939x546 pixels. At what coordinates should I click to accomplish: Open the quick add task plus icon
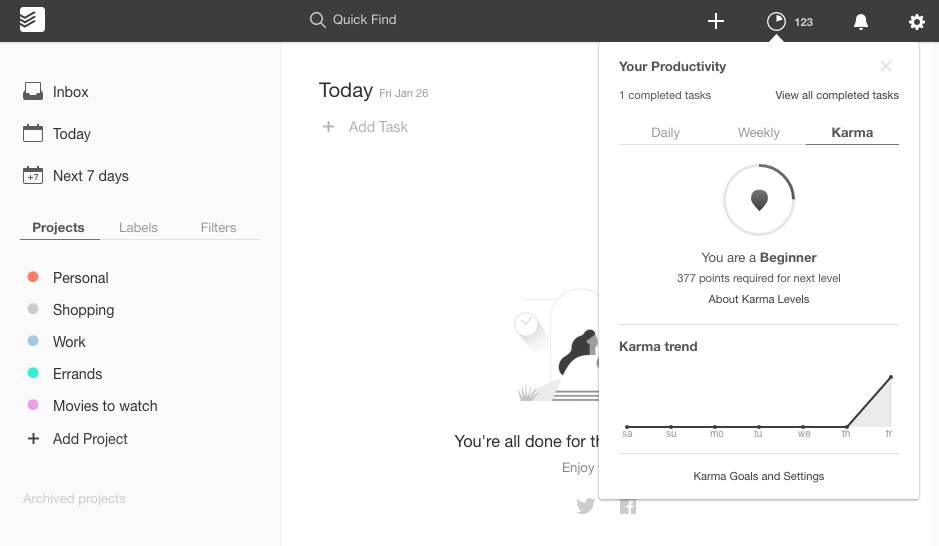click(x=716, y=22)
